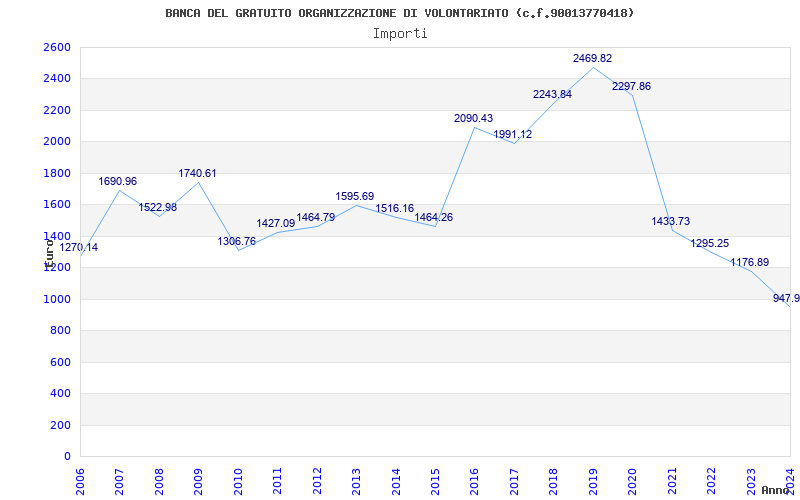Click x-axis year 2014
Image resolution: width=800 pixels, height=500 pixels.
[x=396, y=481]
